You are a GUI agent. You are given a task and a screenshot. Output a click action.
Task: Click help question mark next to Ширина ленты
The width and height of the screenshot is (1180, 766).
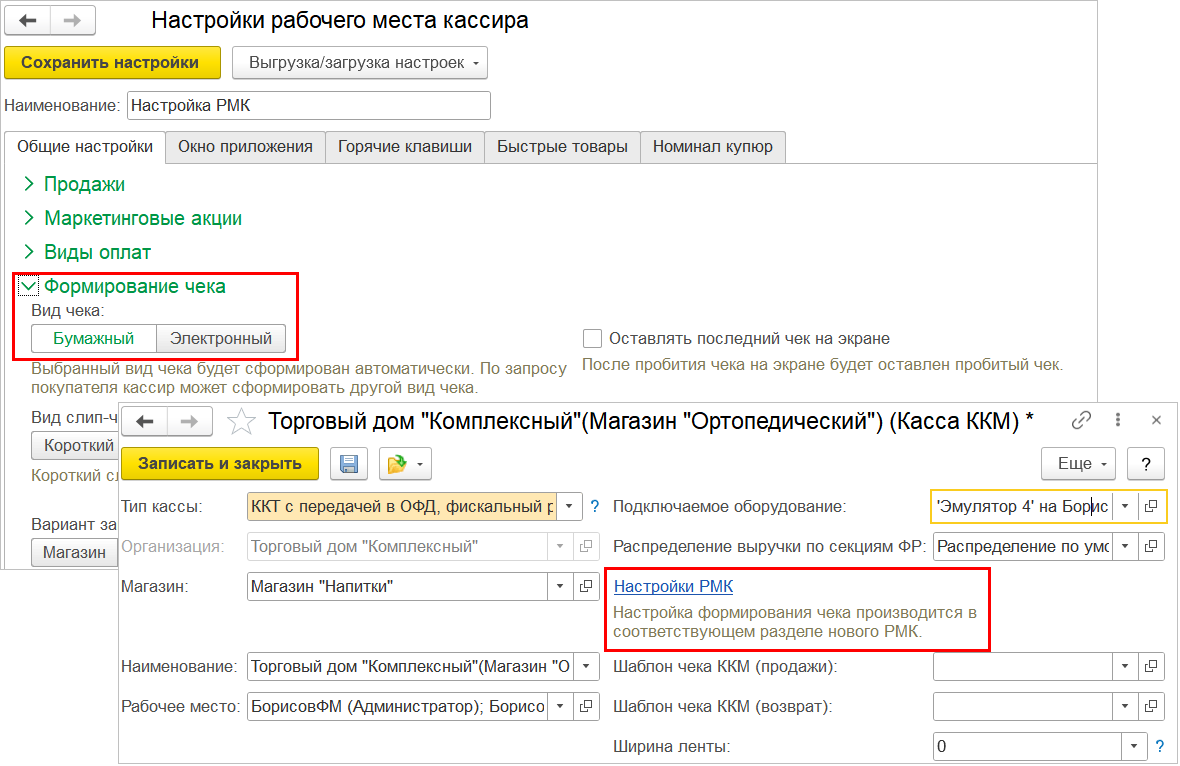[x=1160, y=746]
